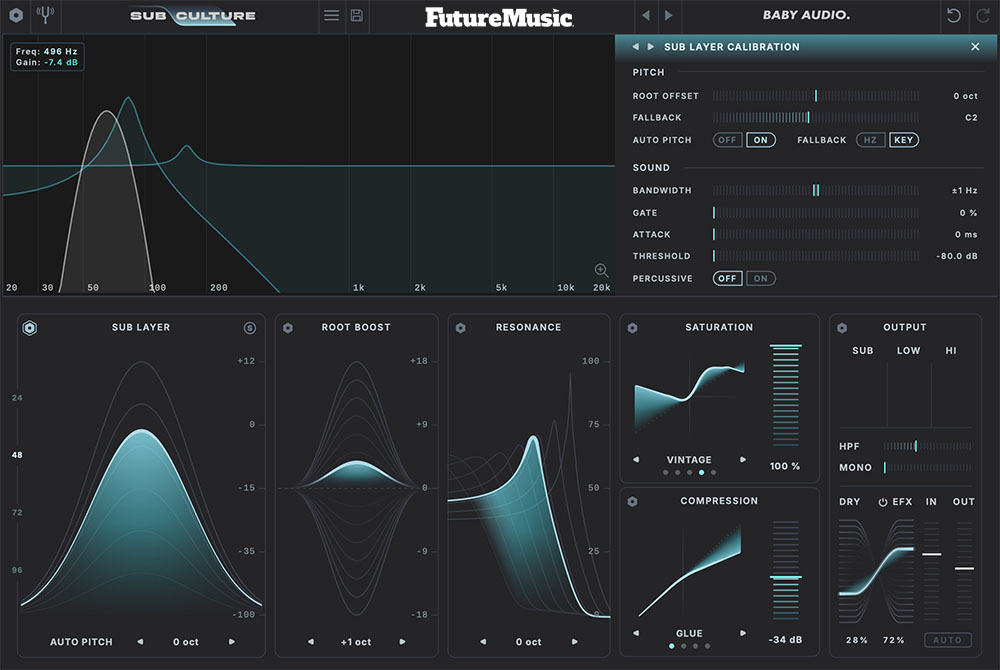Toggle the Output module hexagon
This screenshot has width=1000, height=670.
coord(842,328)
